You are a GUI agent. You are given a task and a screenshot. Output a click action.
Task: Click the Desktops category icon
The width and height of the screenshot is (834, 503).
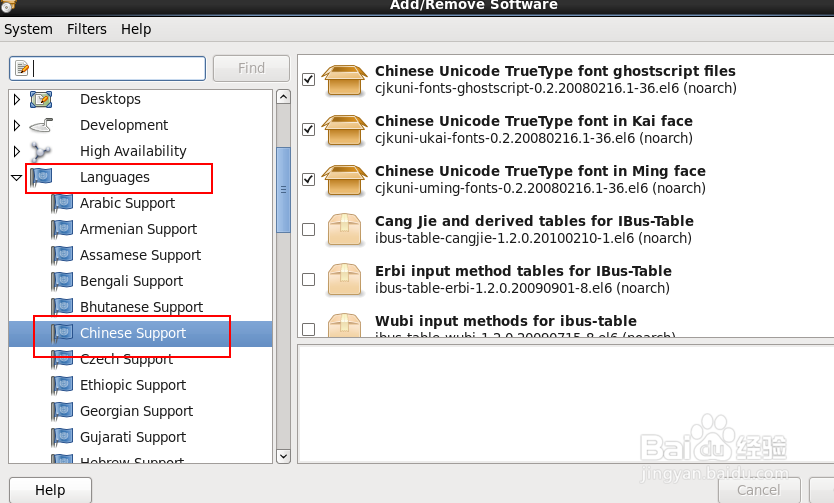click(x=41, y=99)
